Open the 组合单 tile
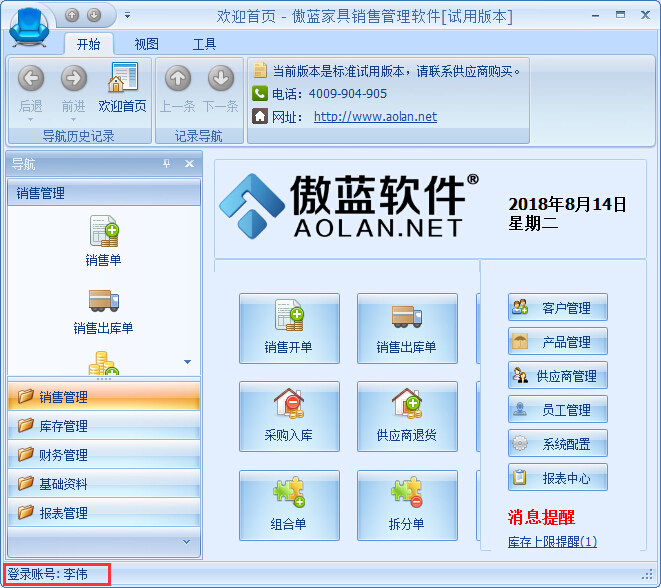Viewport: 661px width, 588px height. click(288, 504)
